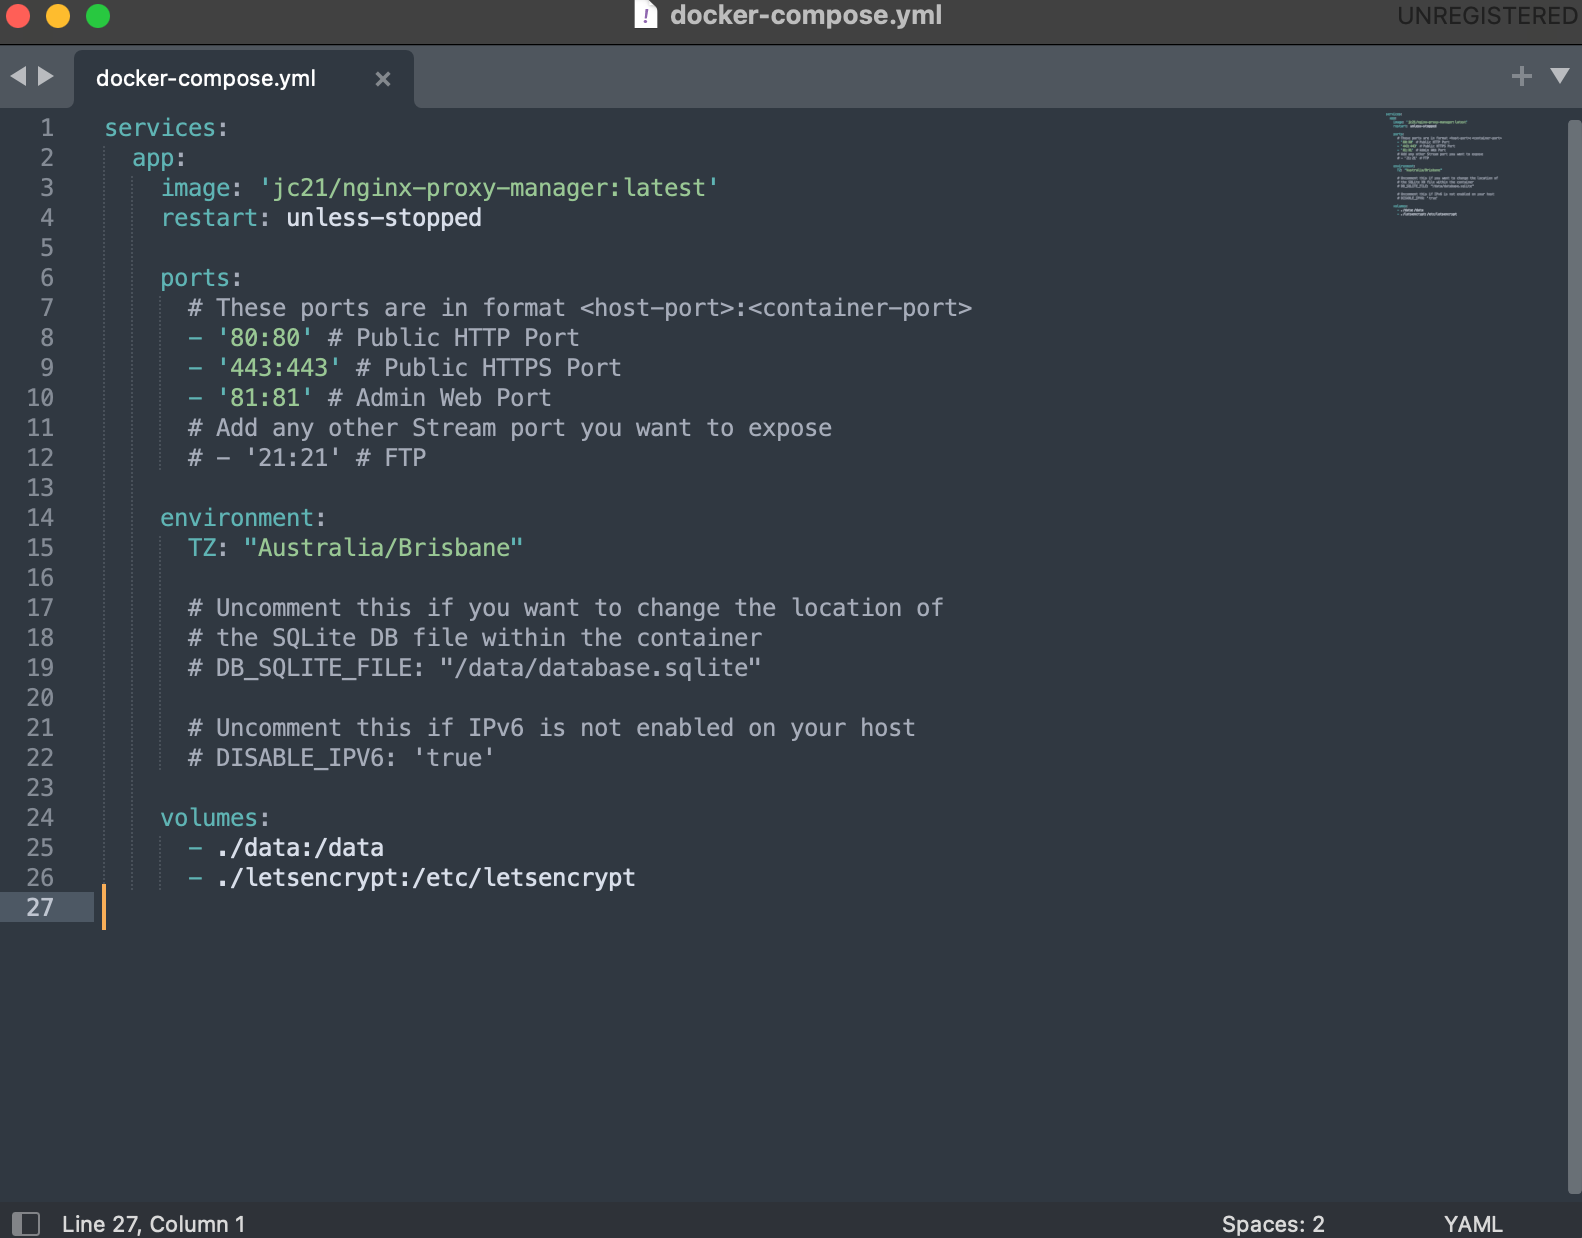
Task: Select the docker-compose.yml tab
Action: pos(243,78)
